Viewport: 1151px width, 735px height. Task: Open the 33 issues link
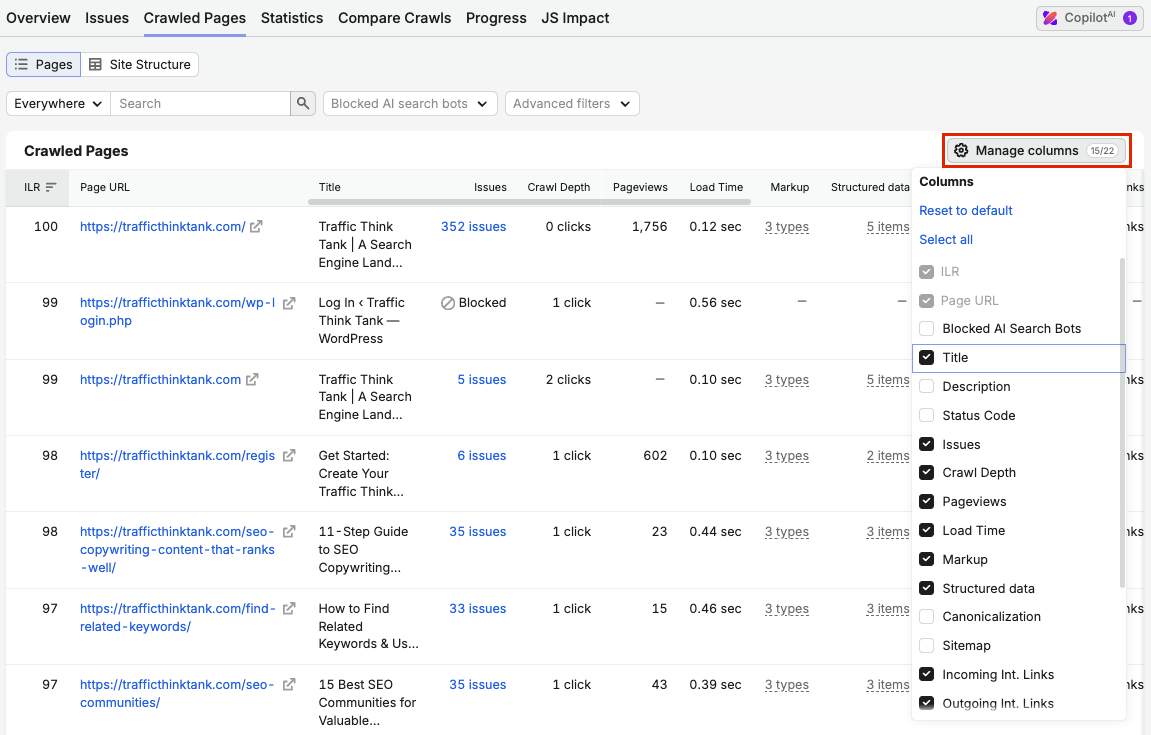coord(477,608)
